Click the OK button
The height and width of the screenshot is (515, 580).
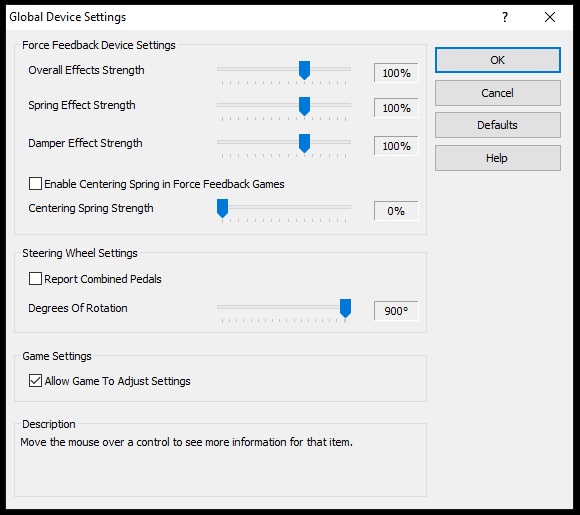click(498, 60)
